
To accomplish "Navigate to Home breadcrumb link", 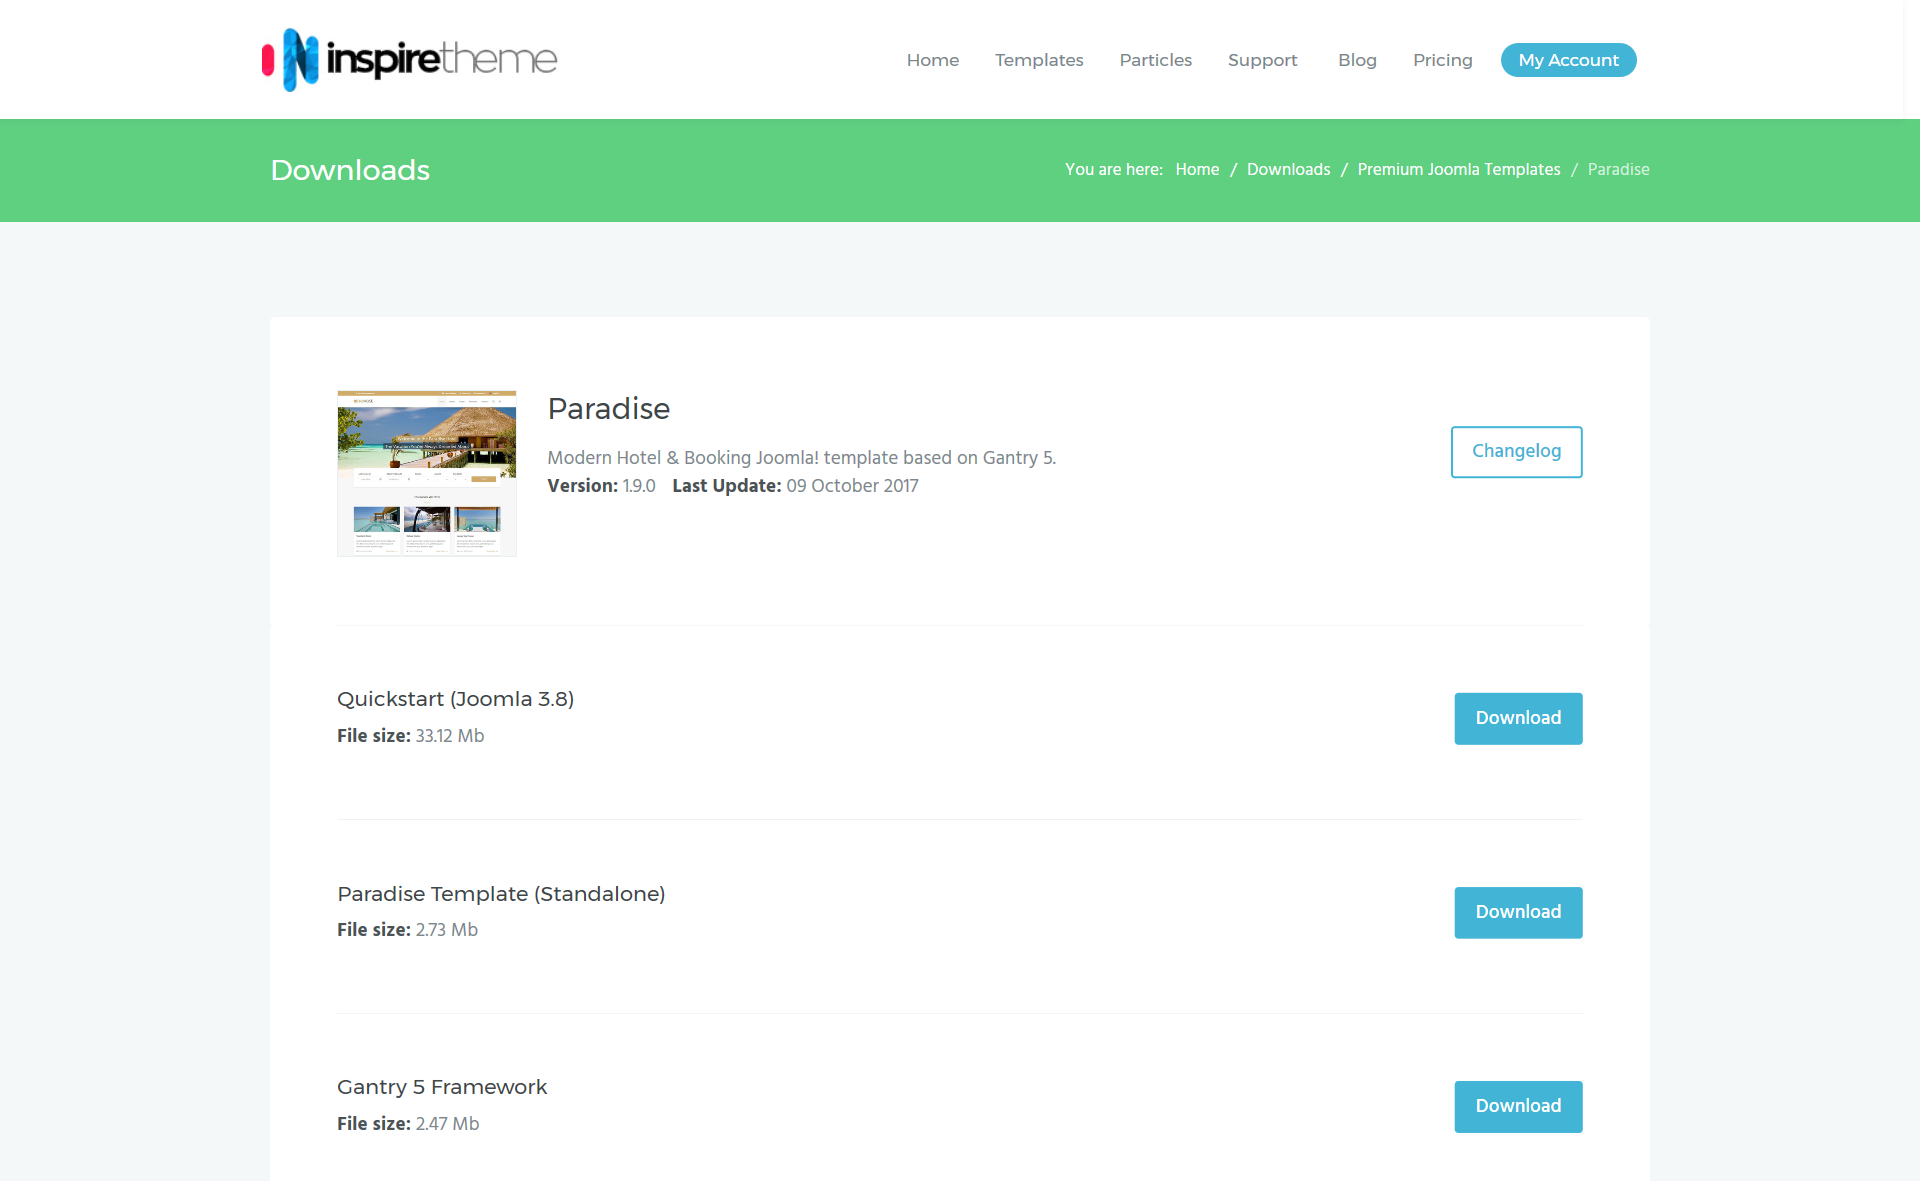I will click(1197, 170).
